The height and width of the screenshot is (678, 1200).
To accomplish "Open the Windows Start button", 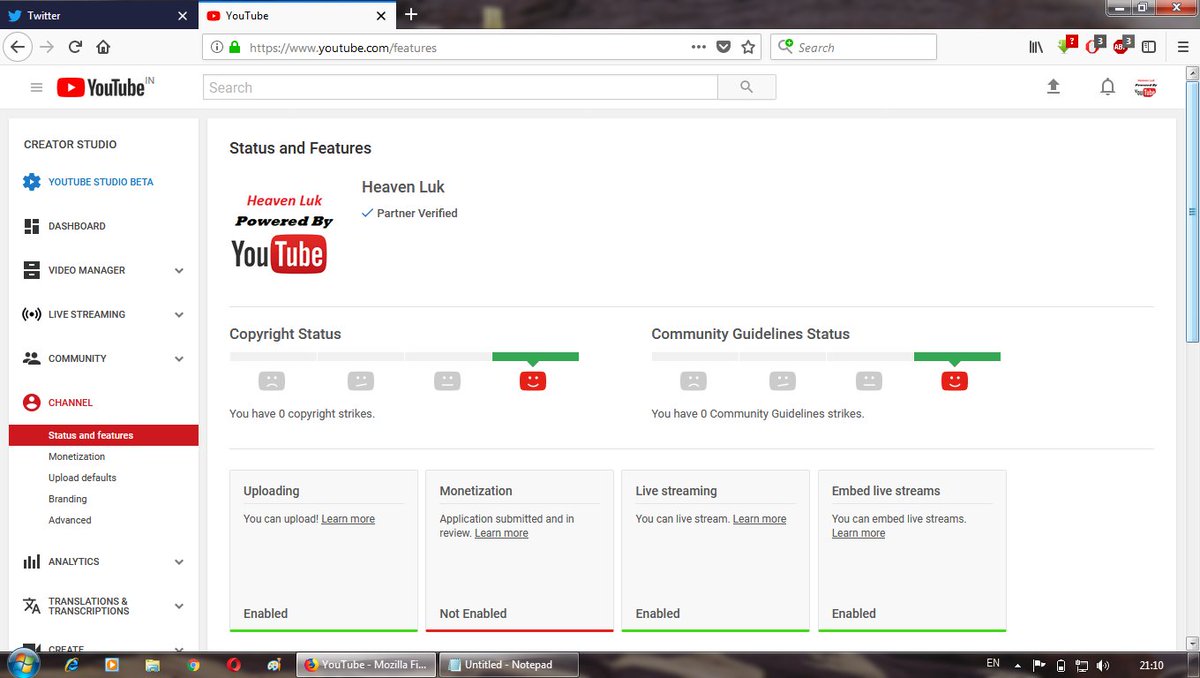I will tap(22, 663).
